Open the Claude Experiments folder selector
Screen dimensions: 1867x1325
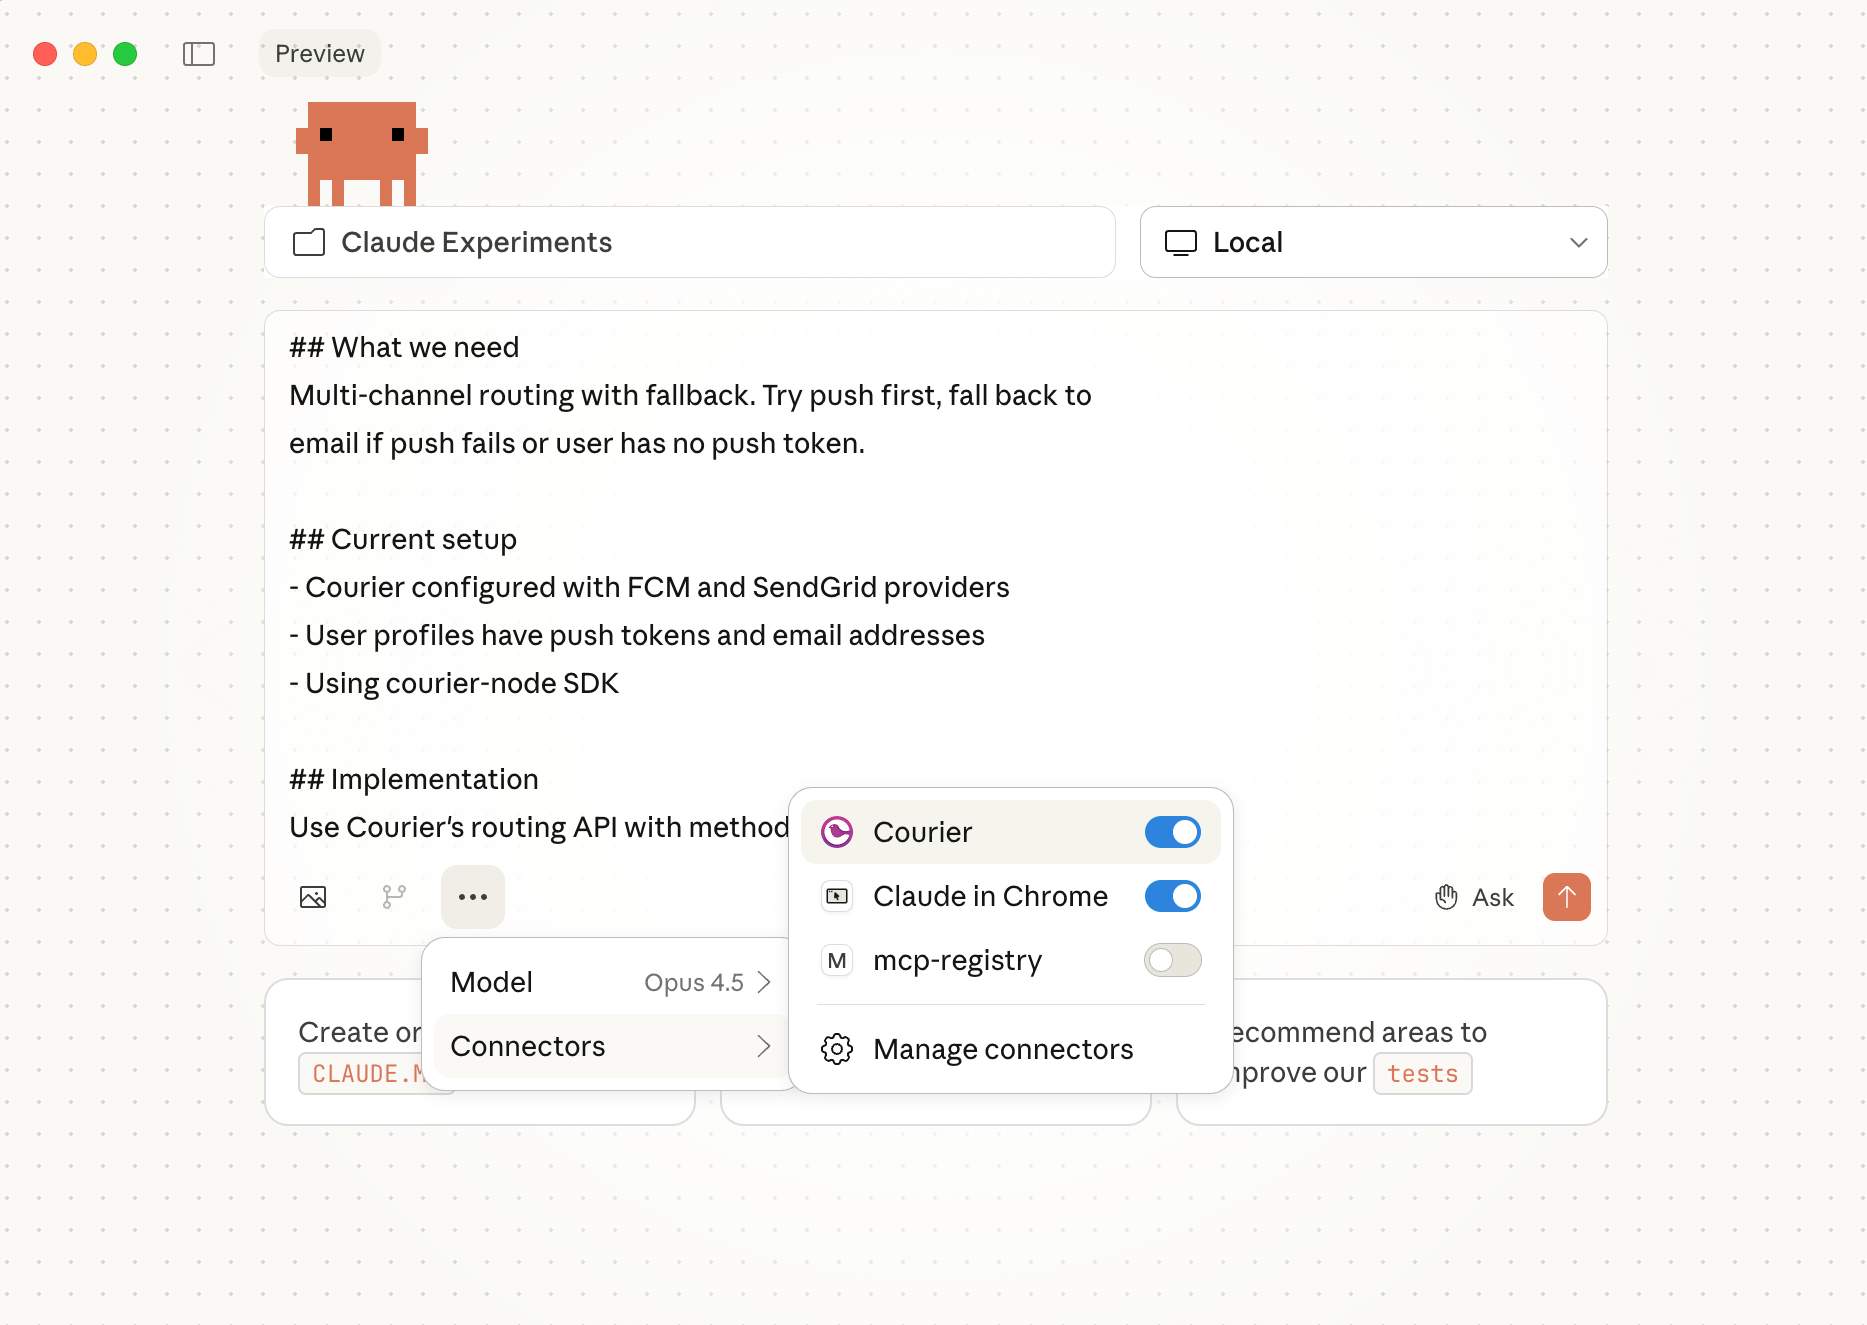tap(689, 242)
